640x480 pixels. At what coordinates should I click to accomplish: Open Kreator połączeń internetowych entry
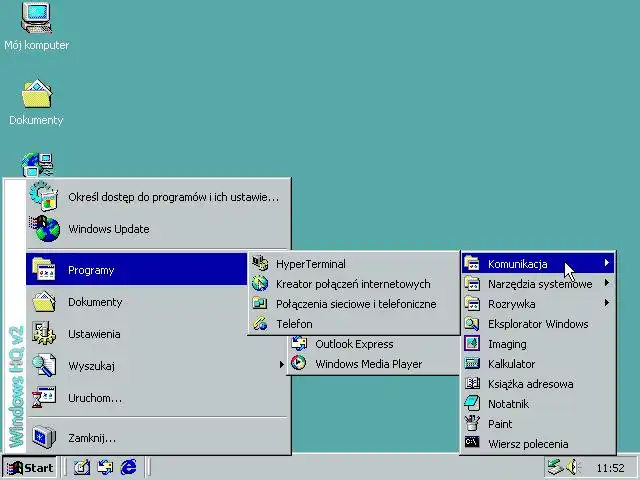click(x=353, y=284)
